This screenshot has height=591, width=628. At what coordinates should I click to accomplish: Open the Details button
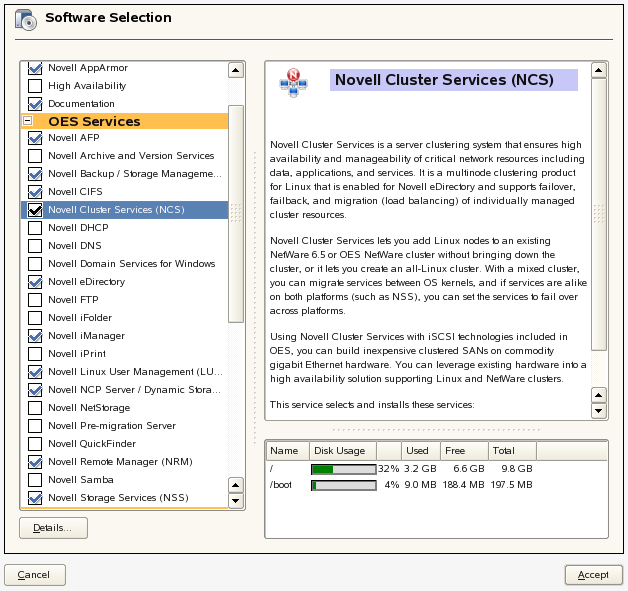click(x=53, y=528)
